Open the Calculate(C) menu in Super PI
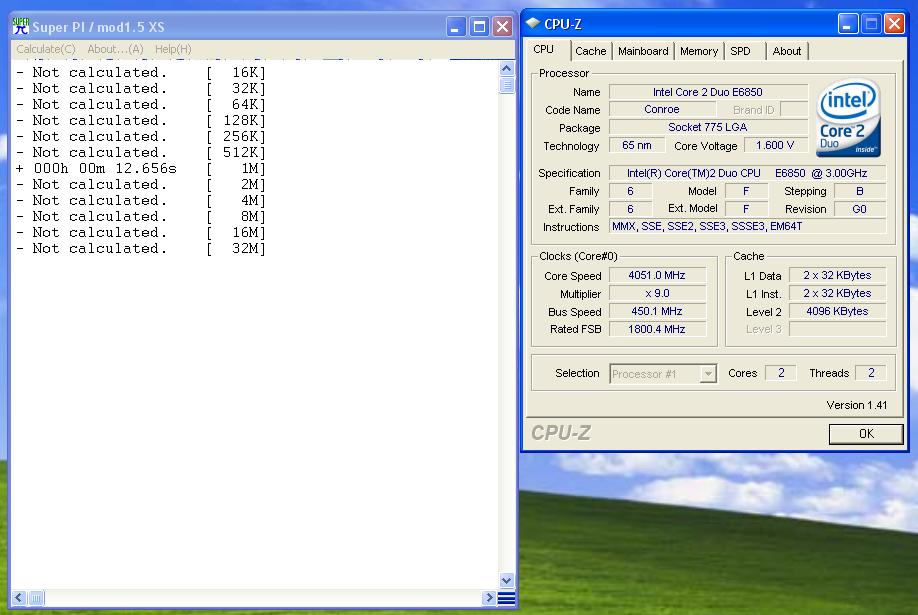 click(46, 49)
